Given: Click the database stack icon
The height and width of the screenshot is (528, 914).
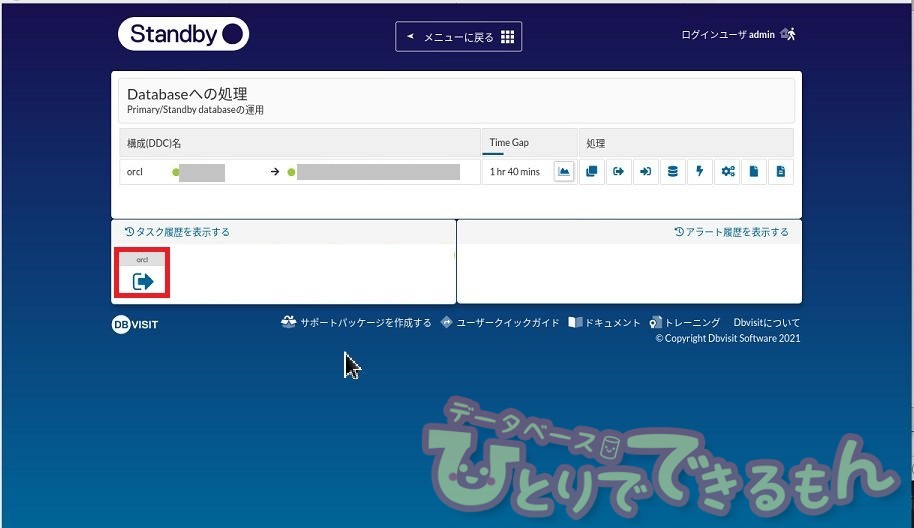Looking at the screenshot, I should [x=673, y=172].
